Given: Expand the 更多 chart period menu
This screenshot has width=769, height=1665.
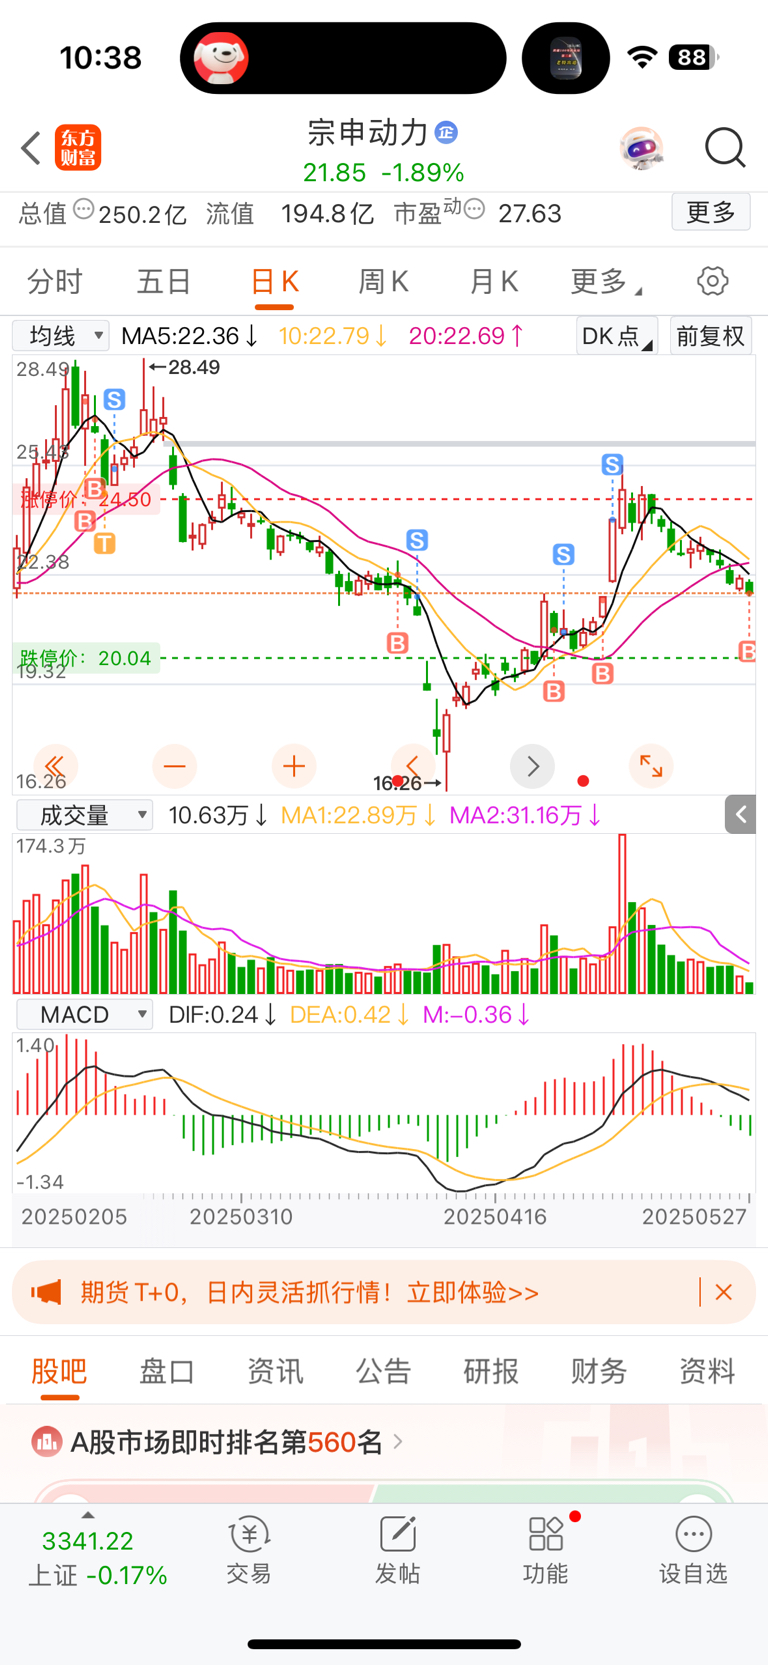Looking at the screenshot, I should click(x=605, y=282).
